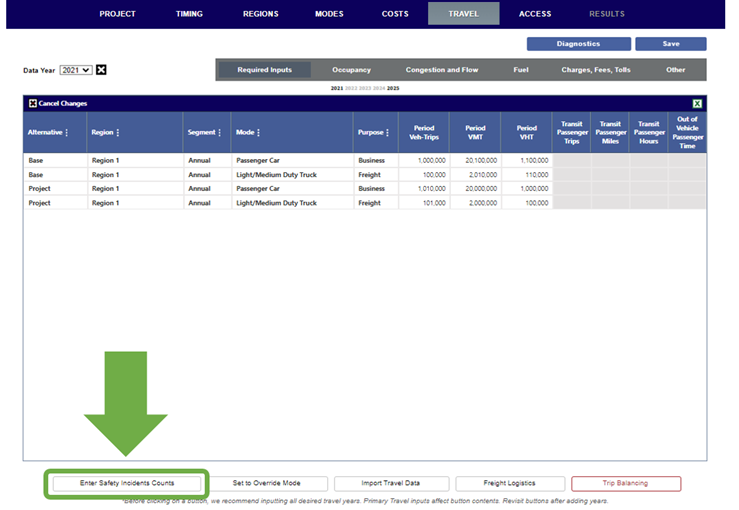Click Period Veh-Trips cell for Base Passenger Car
Image resolution: width=739 pixels, height=510 pixels.
coord(424,160)
